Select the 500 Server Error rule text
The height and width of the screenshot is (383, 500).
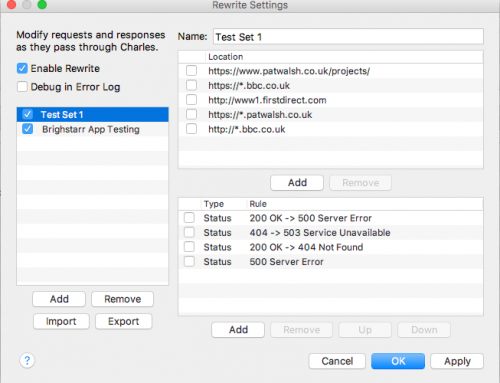tap(286, 262)
